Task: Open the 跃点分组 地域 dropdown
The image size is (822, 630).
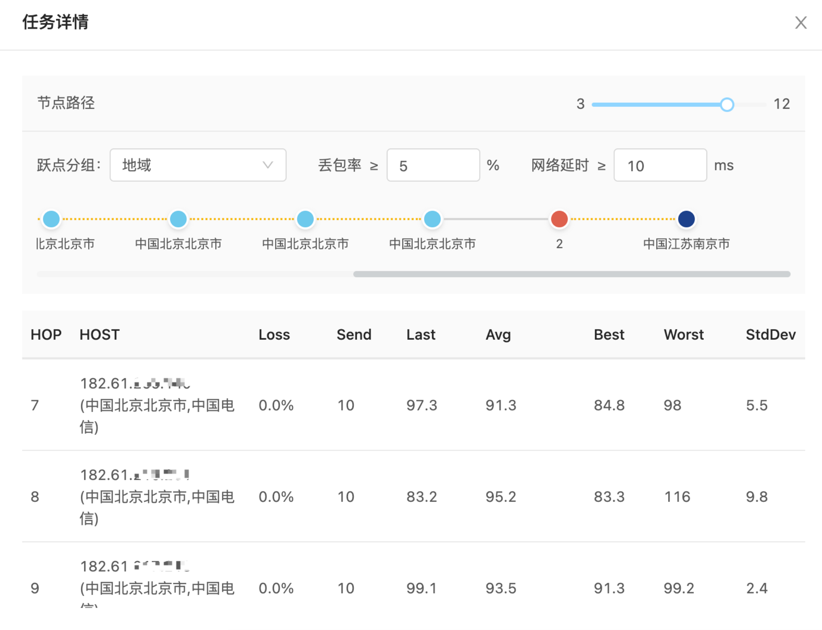Action: coord(197,165)
